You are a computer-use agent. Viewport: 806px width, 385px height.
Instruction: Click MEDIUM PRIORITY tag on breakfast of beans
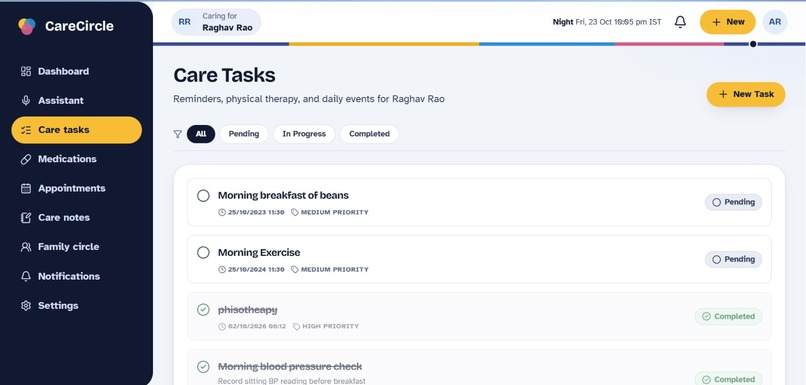point(330,212)
